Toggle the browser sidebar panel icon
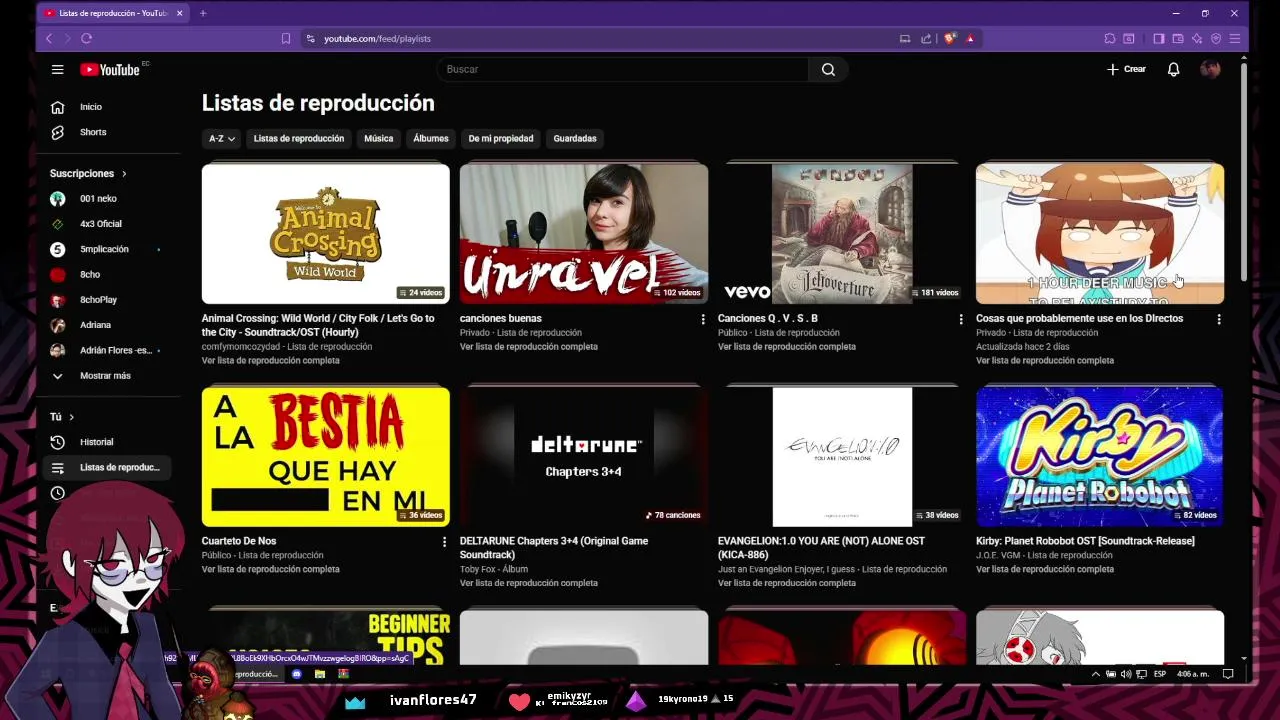The width and height of the screenshot is (1280, 720). point(1158,38)
